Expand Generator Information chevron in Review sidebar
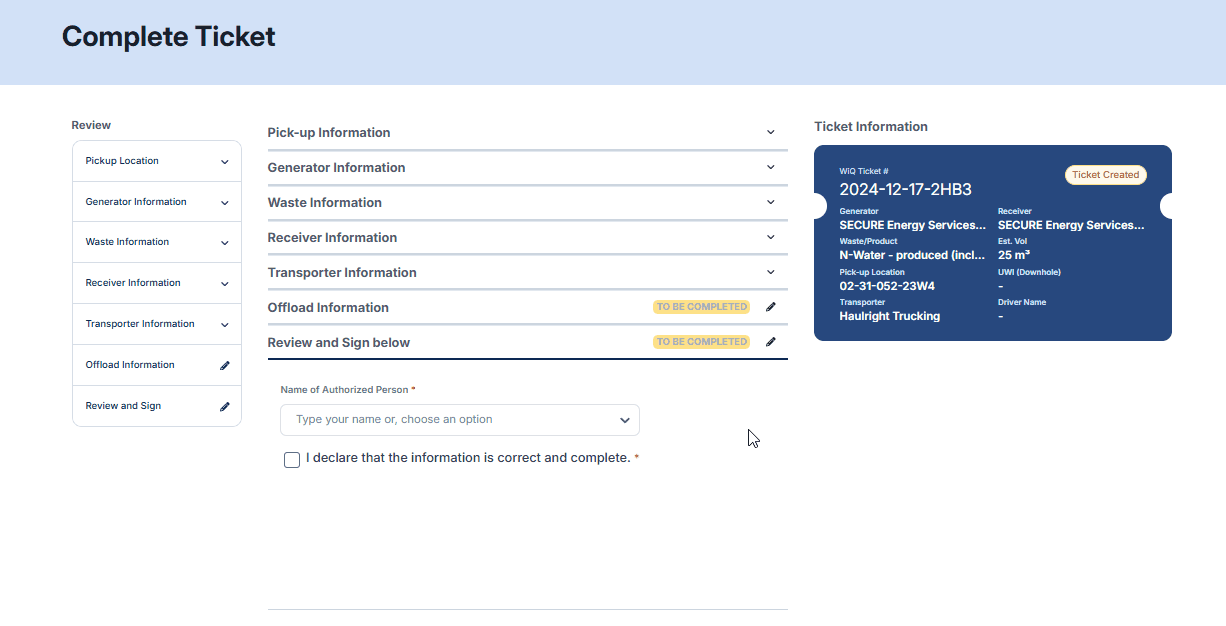The image size is (1226, 626). tap(225, 203)
